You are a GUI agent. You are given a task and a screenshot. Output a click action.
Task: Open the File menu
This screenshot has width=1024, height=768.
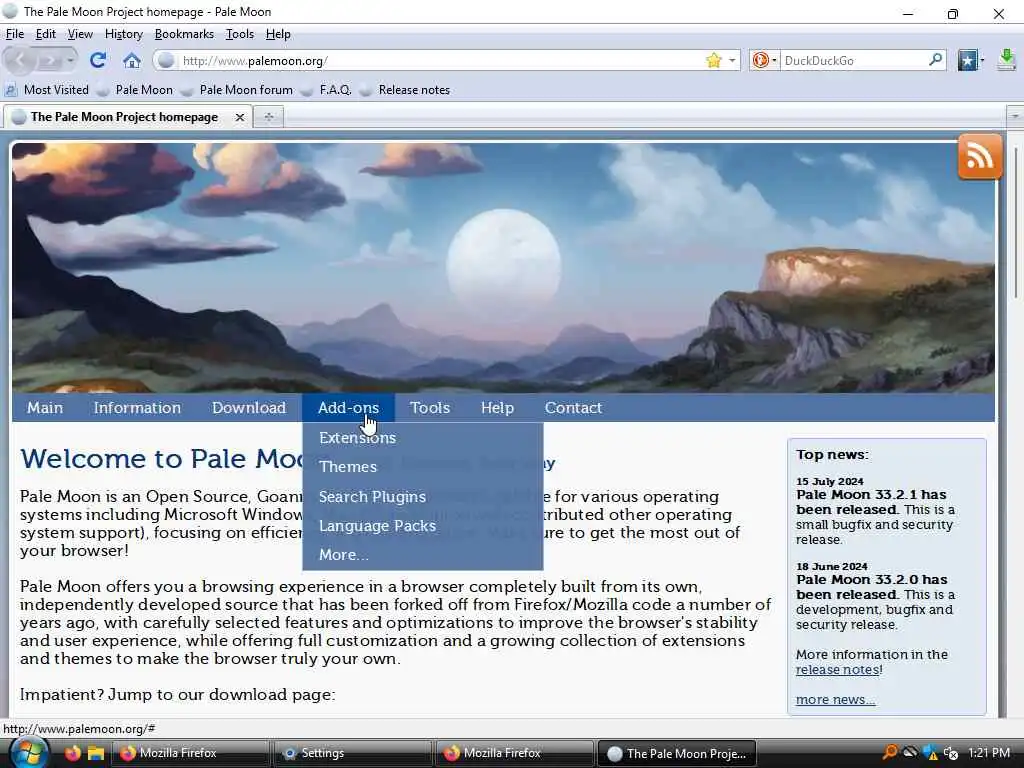14,34
